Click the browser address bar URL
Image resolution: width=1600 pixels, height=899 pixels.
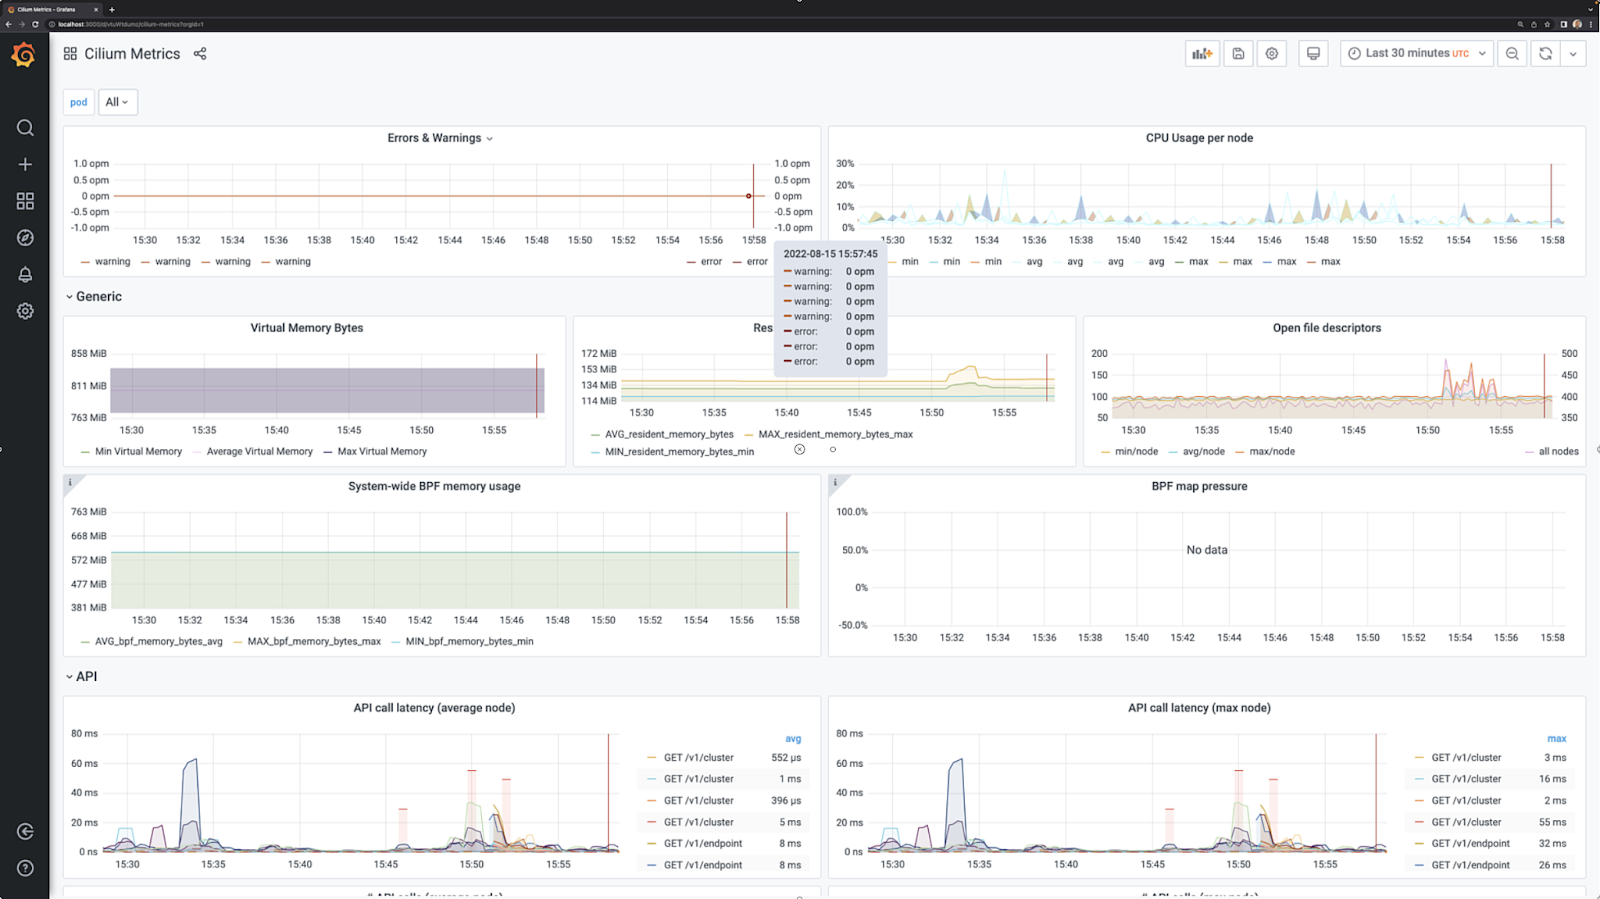tap(130, 24)
